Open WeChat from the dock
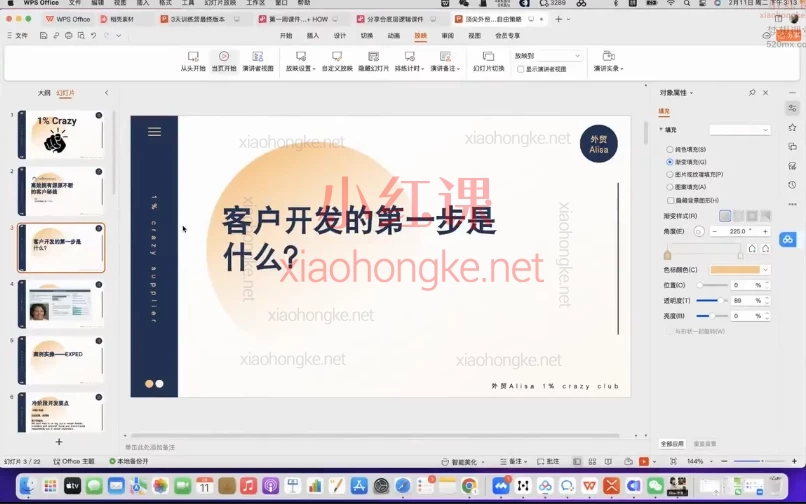Viewport: 806px width, 504px height. click(654, 485)
